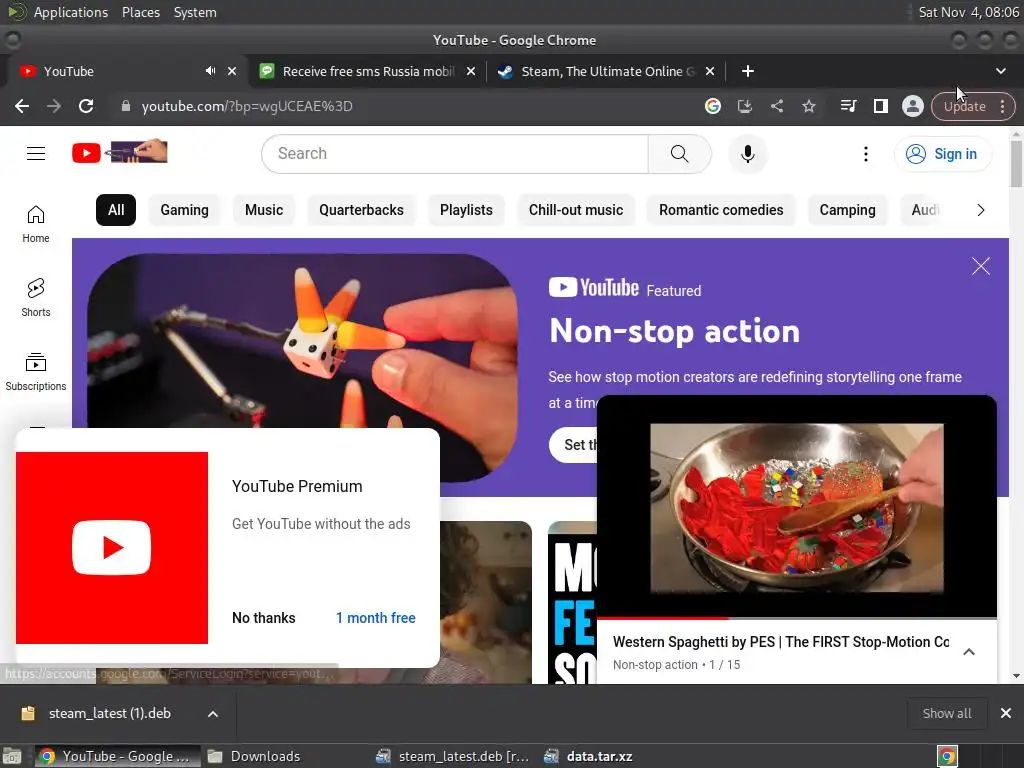Go to Home in sidebar
This screenshot has height=768, width=1024.
(x=36, y=224)
